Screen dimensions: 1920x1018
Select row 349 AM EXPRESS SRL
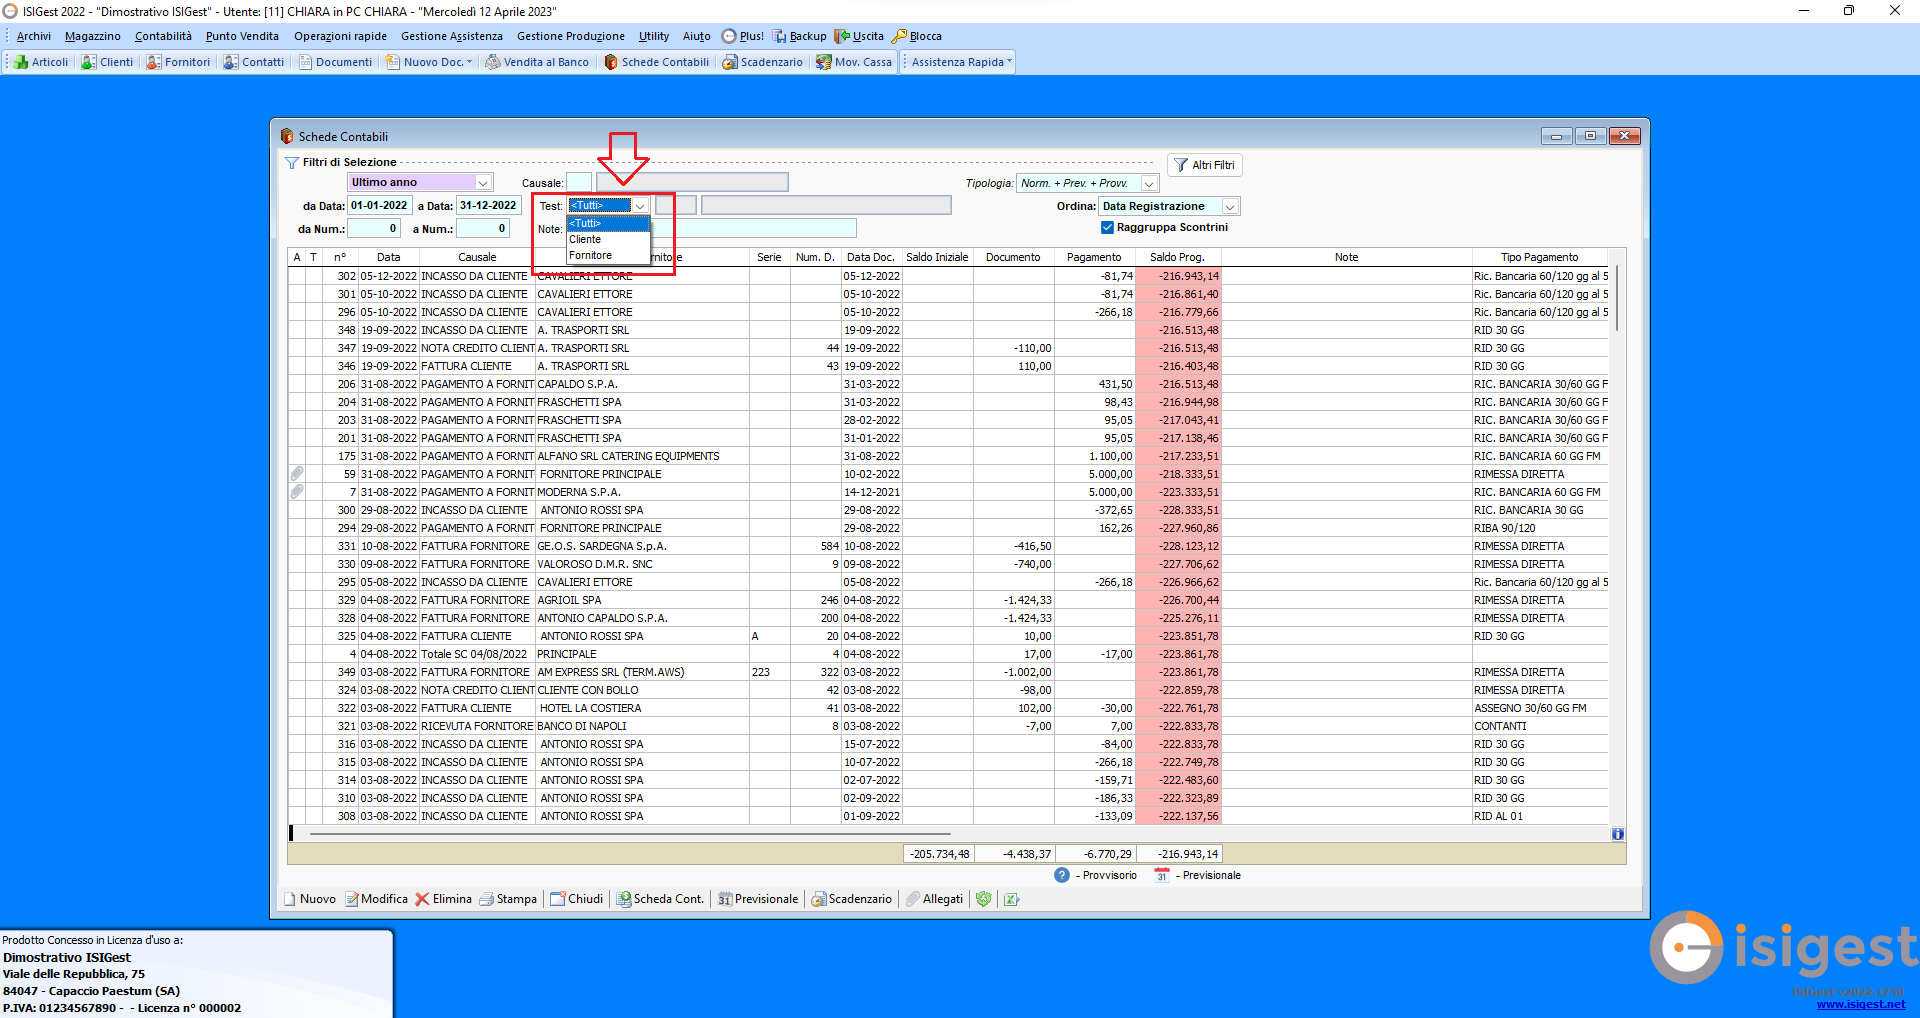pyautogui.click(x=948, y=672)
